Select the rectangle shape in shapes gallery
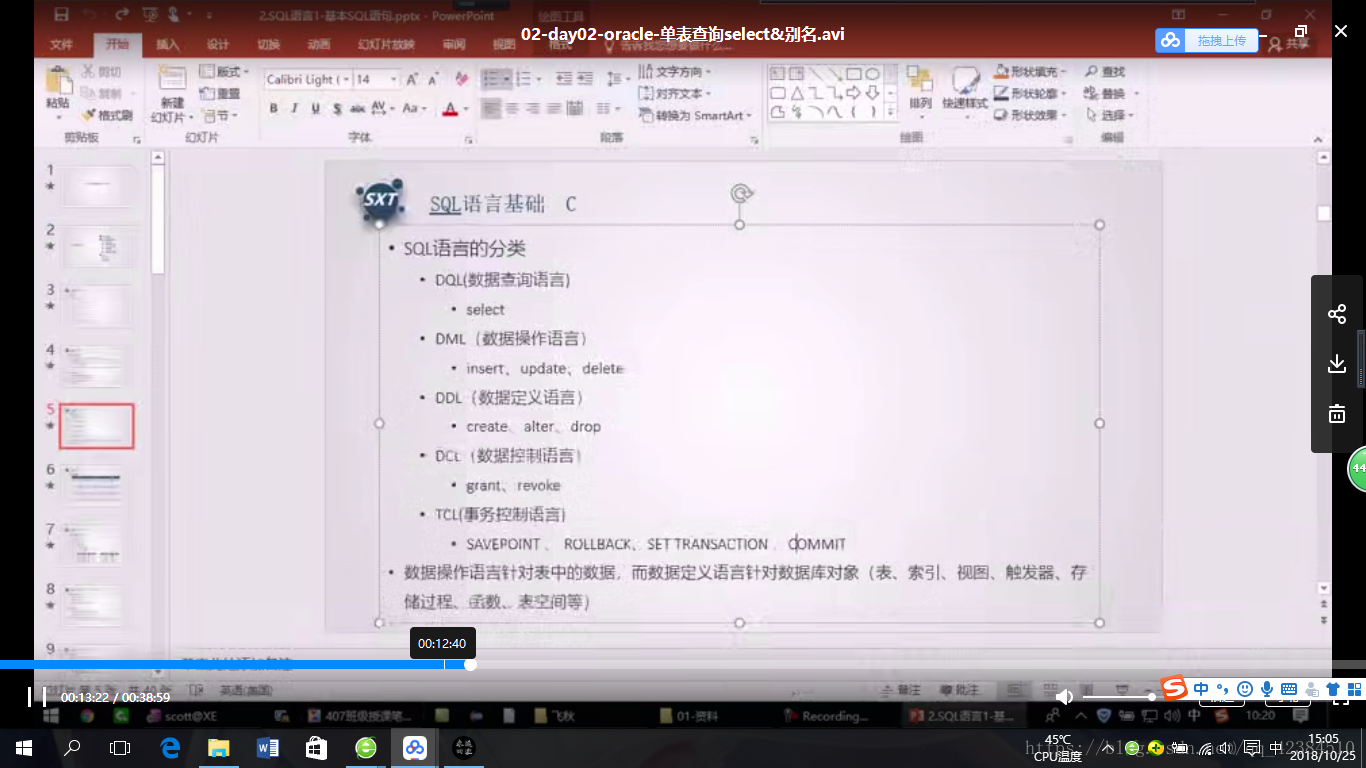 (x=854, y=73)
